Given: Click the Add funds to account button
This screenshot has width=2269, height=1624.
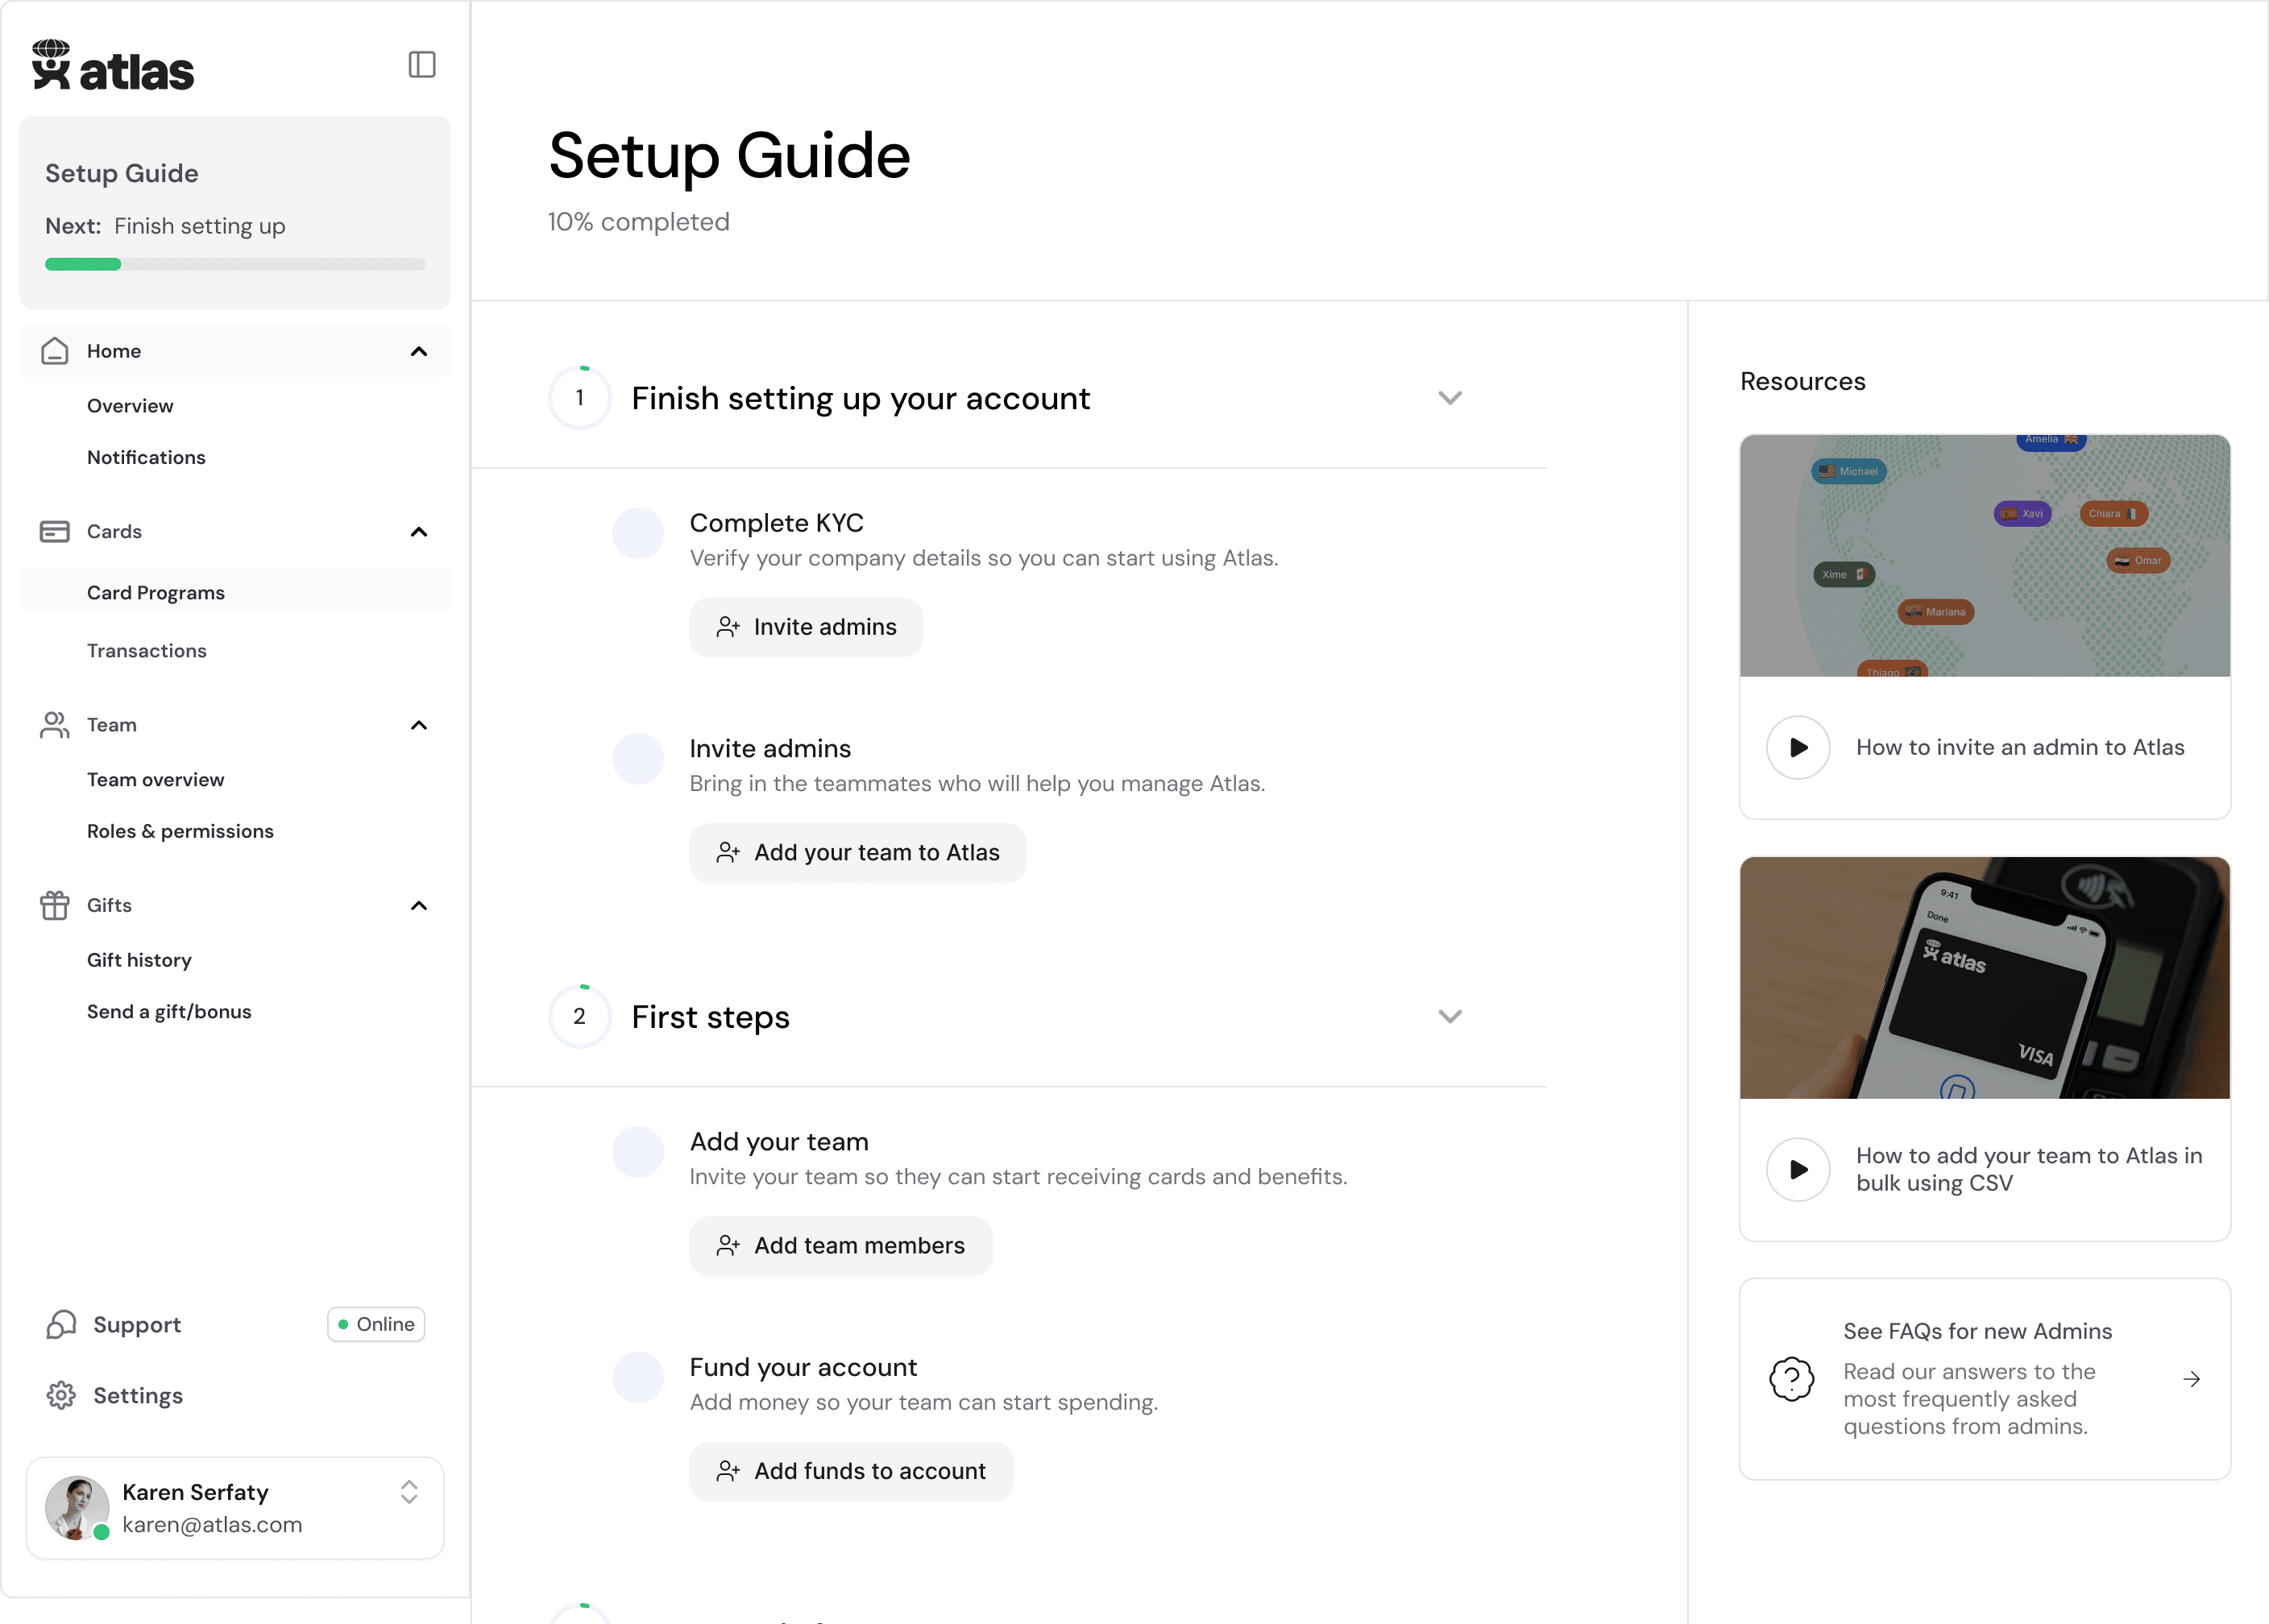Looking at the screenshot, I should (x=851, y=1471).
